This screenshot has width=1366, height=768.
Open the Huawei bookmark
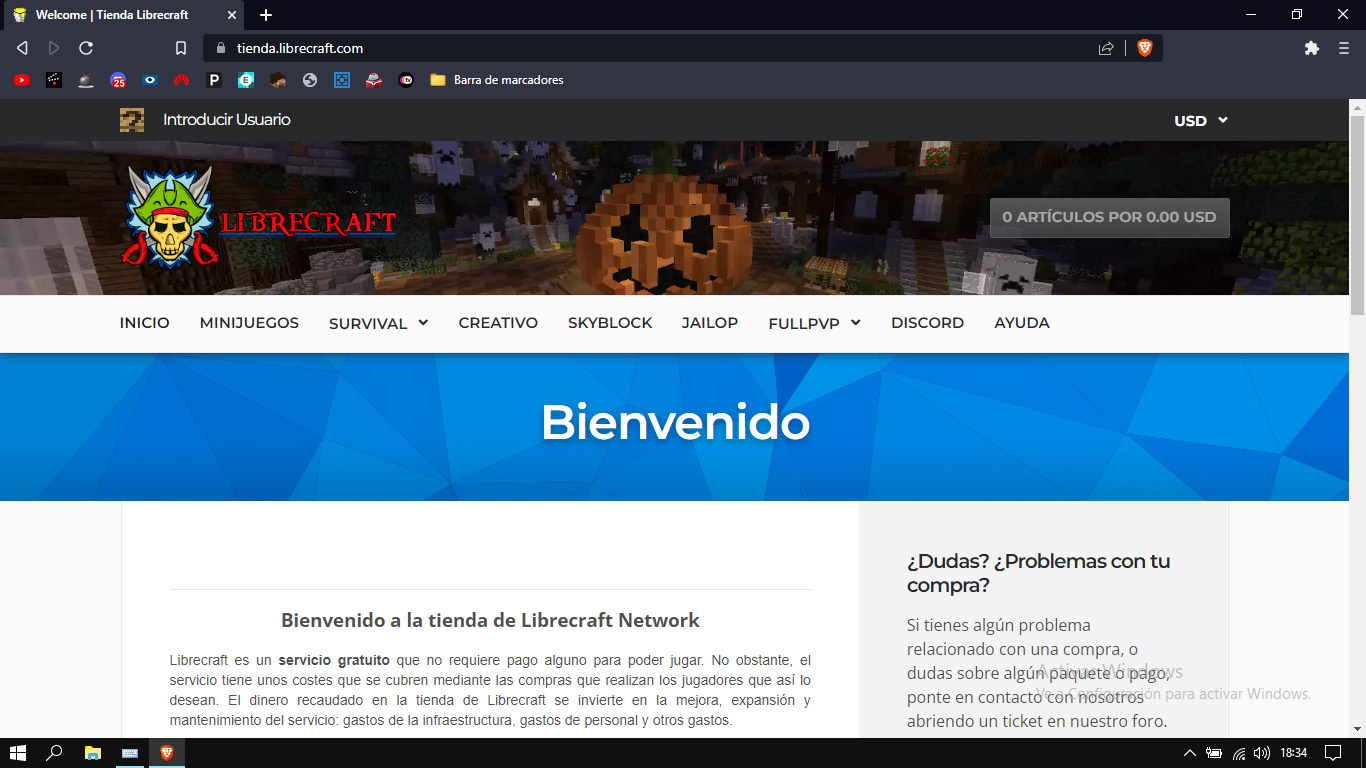coord(182,80)
